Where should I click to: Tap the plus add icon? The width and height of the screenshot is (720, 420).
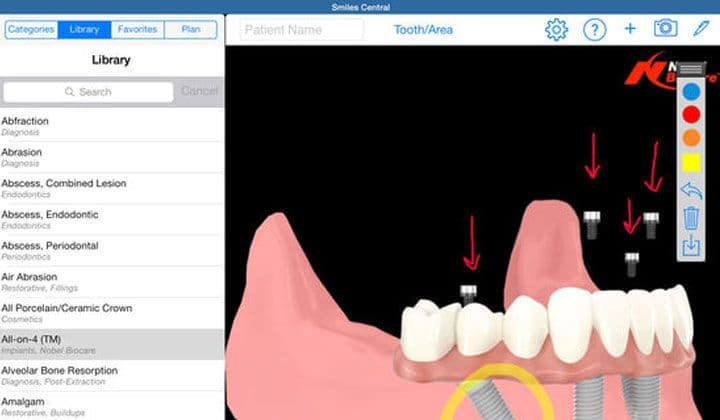pyautogui.click(x=630, y=29)
